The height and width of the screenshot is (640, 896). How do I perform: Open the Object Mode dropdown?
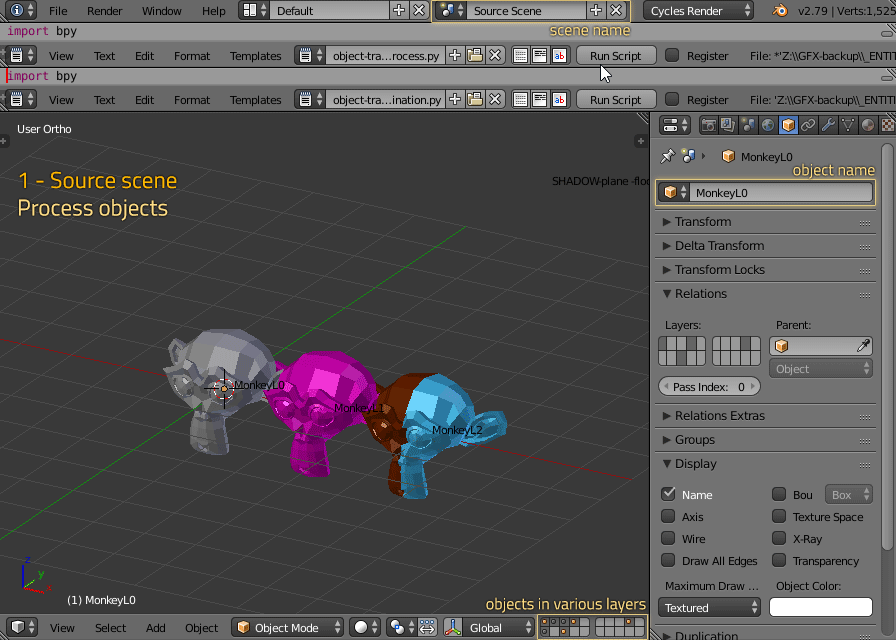coord(287,627)
